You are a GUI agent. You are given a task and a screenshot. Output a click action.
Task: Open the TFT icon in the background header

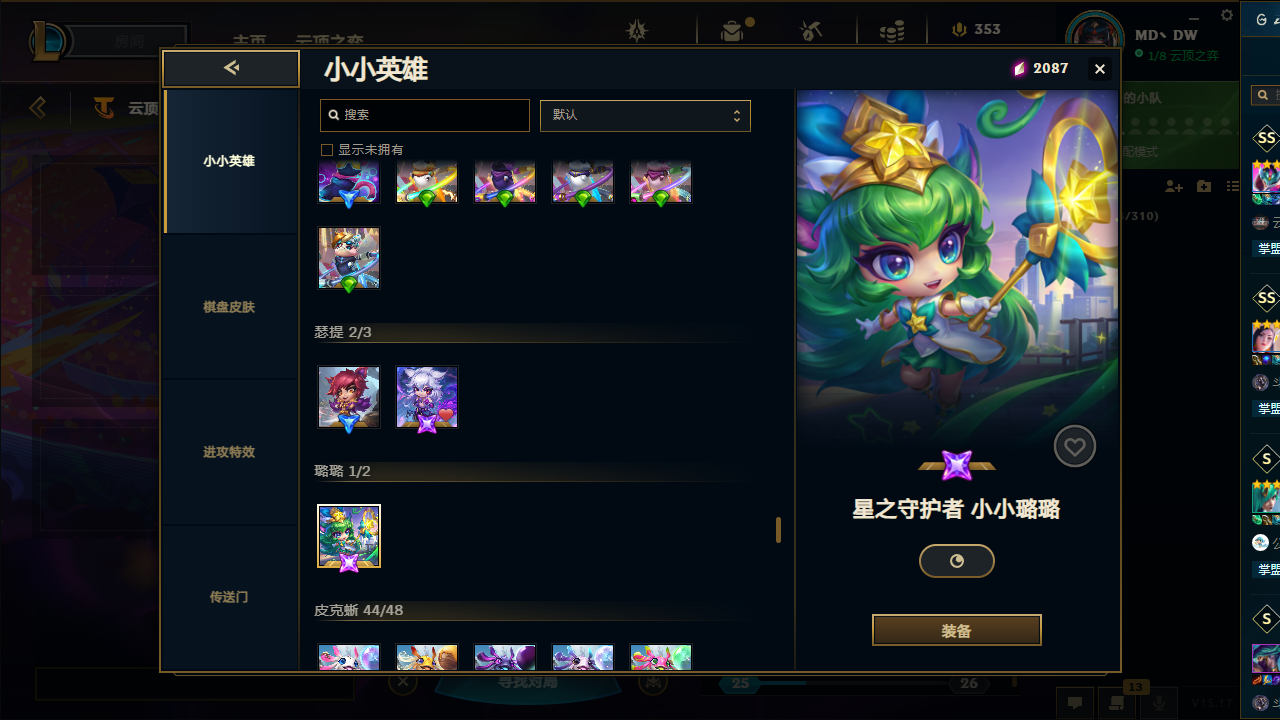[103, 107]
